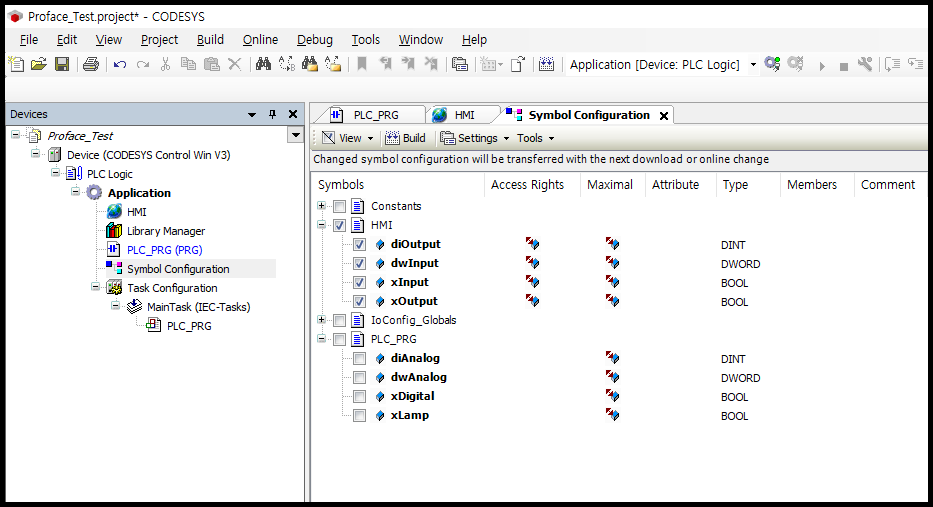
Task: Pin the Devices panel
Action: tap(273, 114)
